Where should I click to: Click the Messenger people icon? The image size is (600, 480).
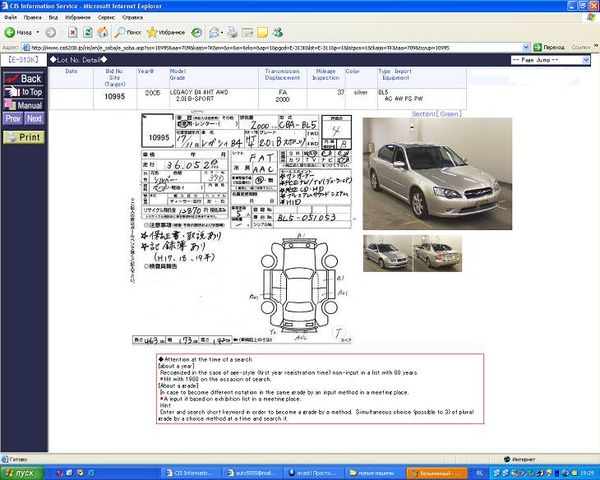278,33
